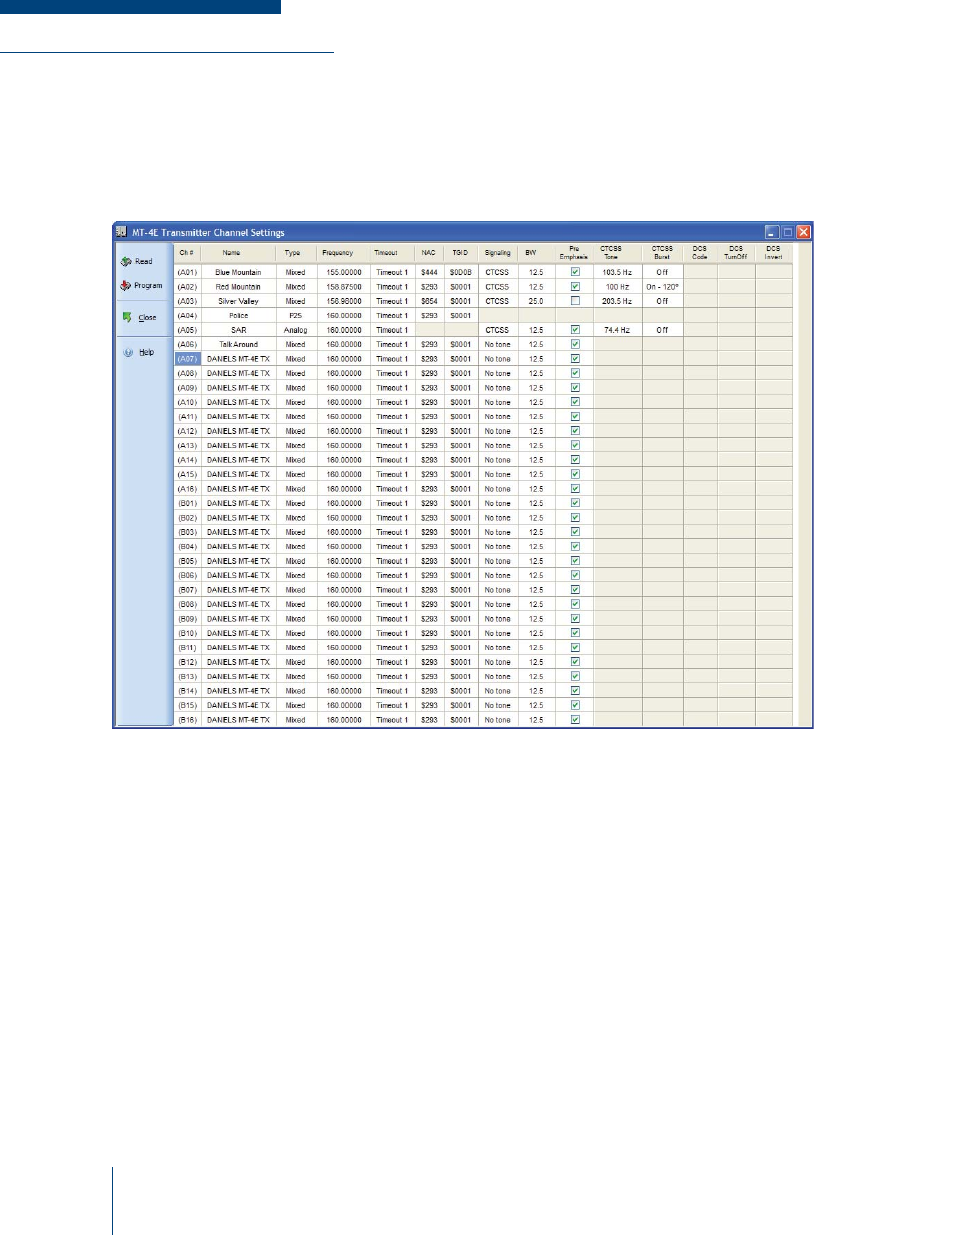Toggle Pre Emphasis checkbox on row A10
The image size is (954, 1235).
pos(575,402)
